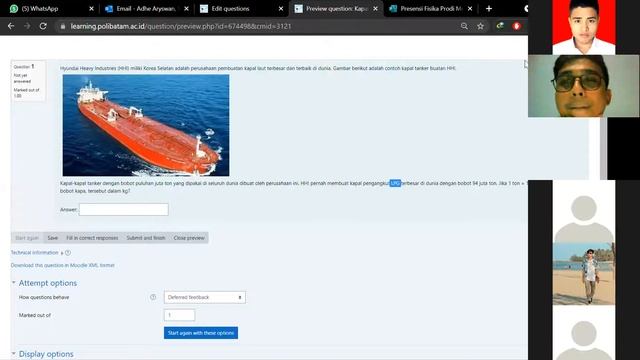640x360 pixels.
Task: Open the green browser extension icon
Action: click(500, 26)
